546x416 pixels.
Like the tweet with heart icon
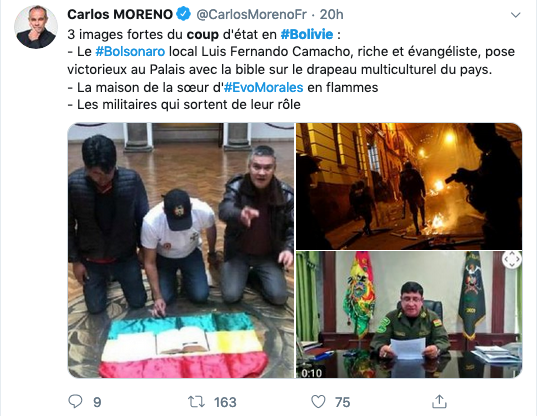(318, 402)
